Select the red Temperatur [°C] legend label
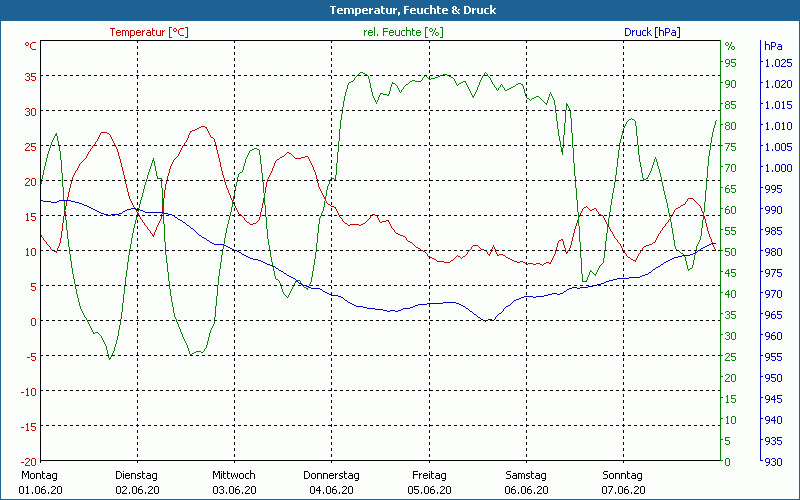Image resolution: width=800 pixels, height=500 pixels. (x=149, y=32)
